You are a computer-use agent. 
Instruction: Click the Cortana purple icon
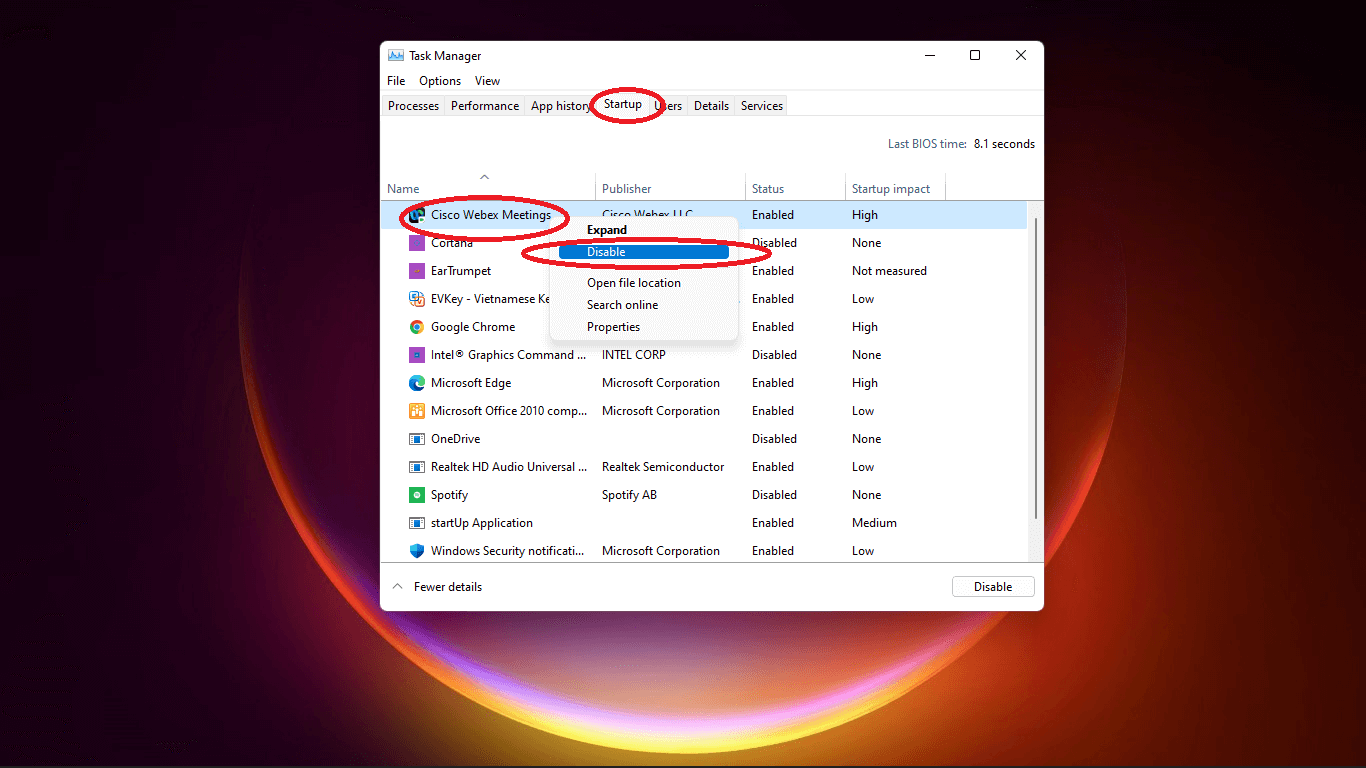click(417, 243)
